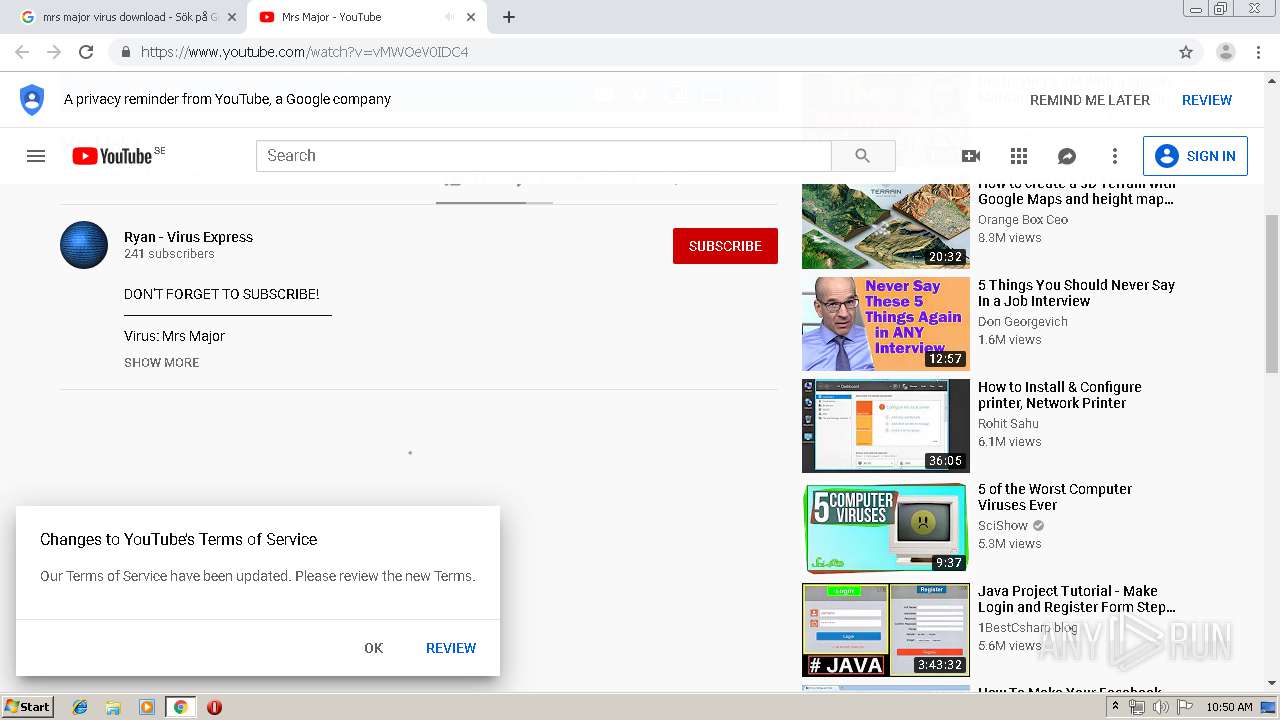Open 5 Computer Viruses video thumbnail
This screenshot has width=1280, height=720.
[x=886, y=528]
